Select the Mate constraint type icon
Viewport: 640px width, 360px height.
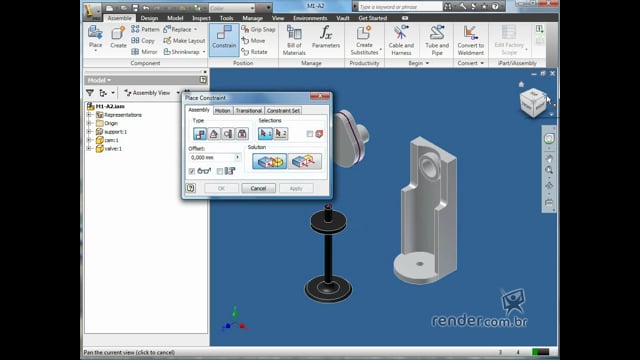200,133
